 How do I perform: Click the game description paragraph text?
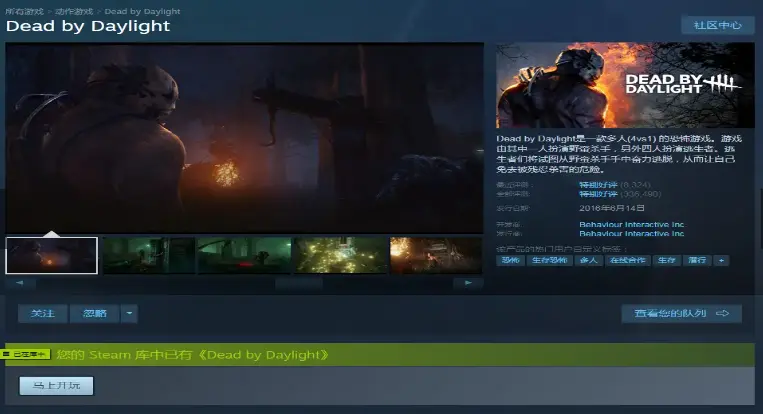click(618, 154)
